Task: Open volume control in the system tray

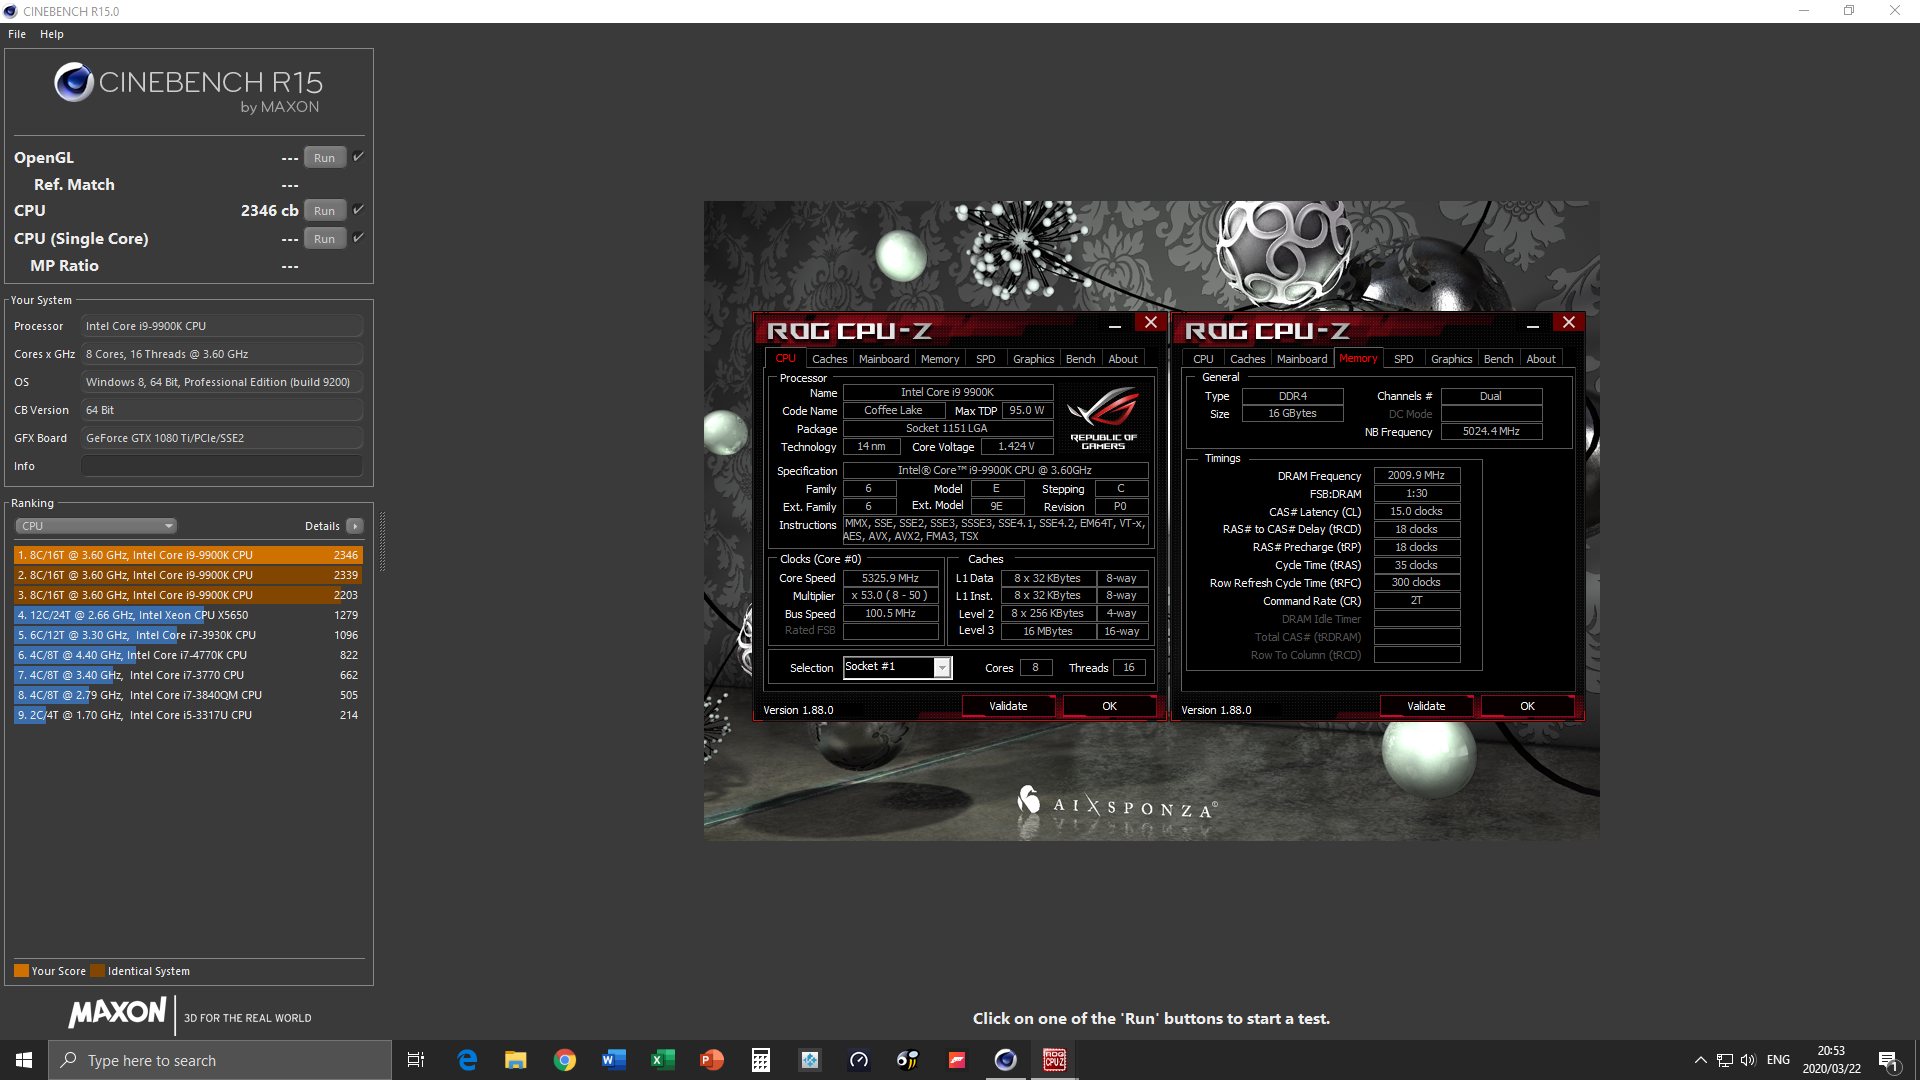Action: tap(1748, 1060)
